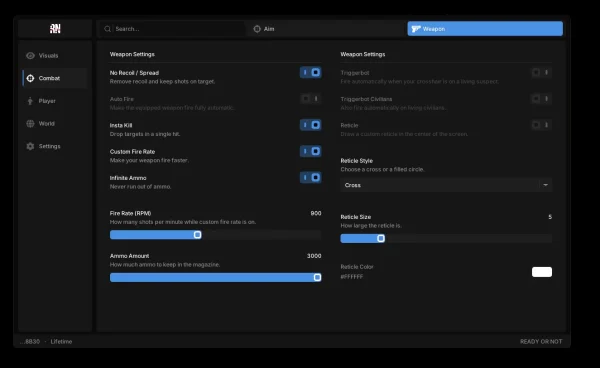Click the Ammo Amount value 3000
The height and width of the screenshot is (368, 600).
point(314,256)
